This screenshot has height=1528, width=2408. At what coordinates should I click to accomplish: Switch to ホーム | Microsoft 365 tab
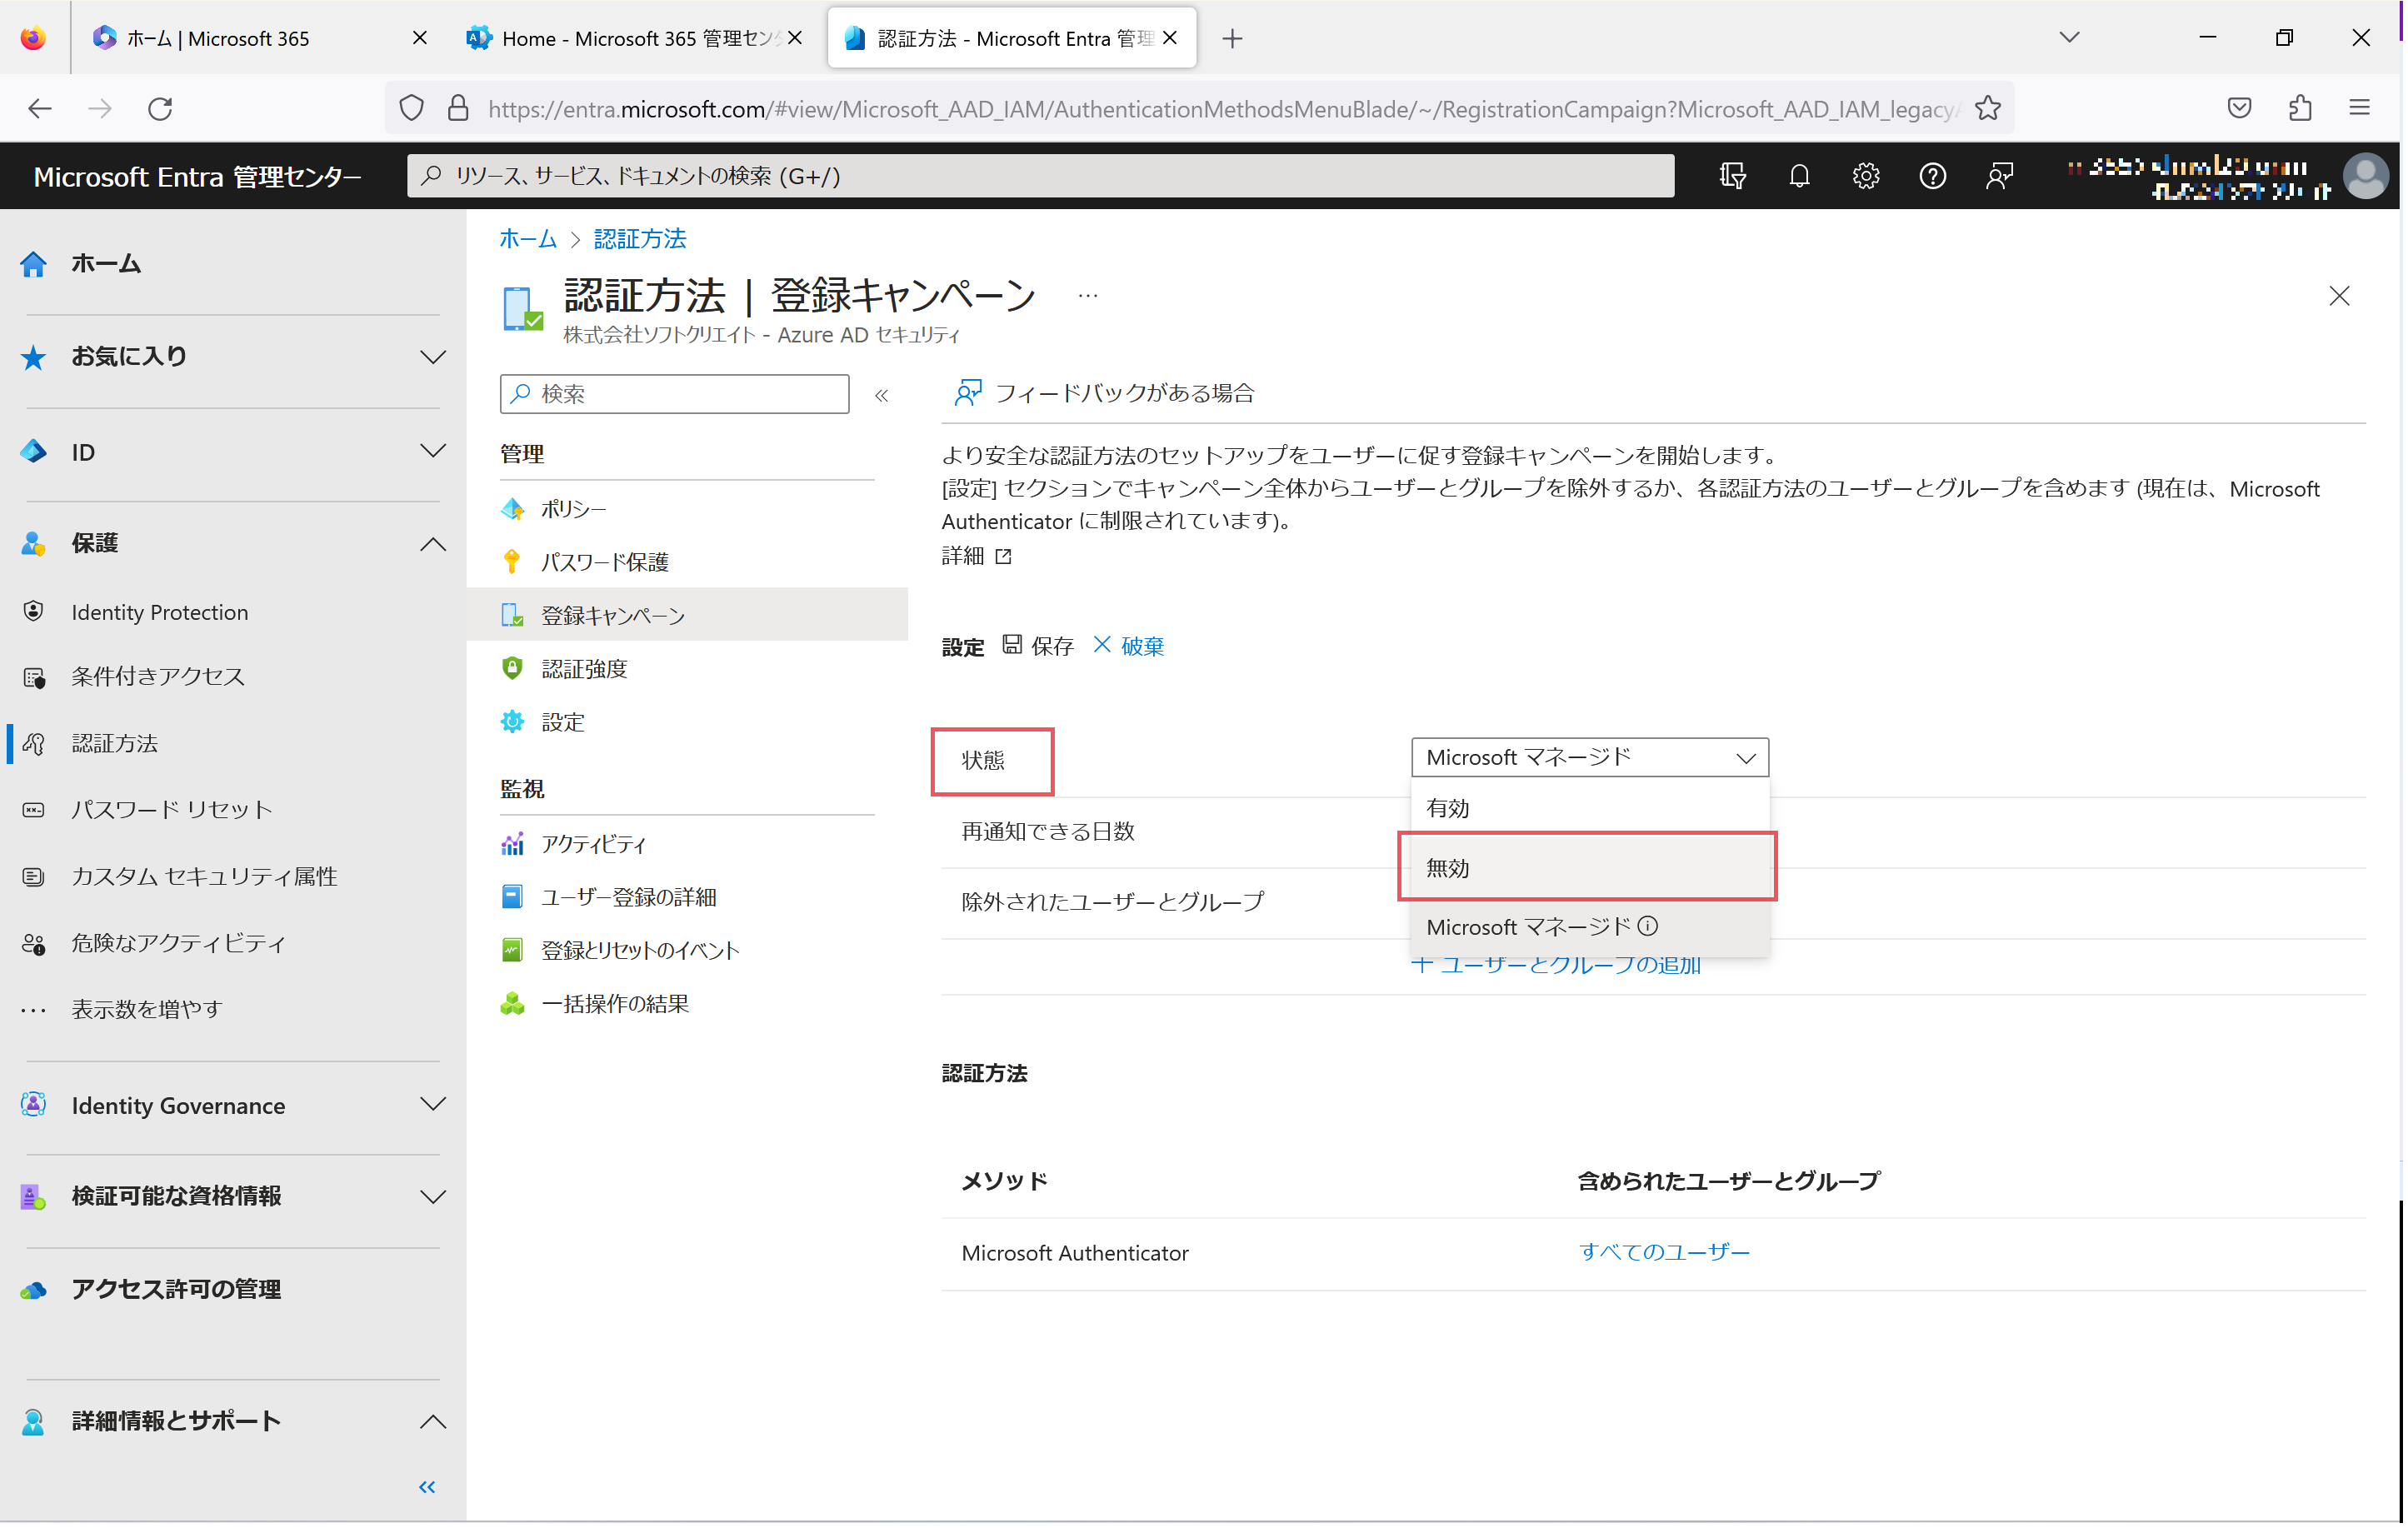(260, 38)
